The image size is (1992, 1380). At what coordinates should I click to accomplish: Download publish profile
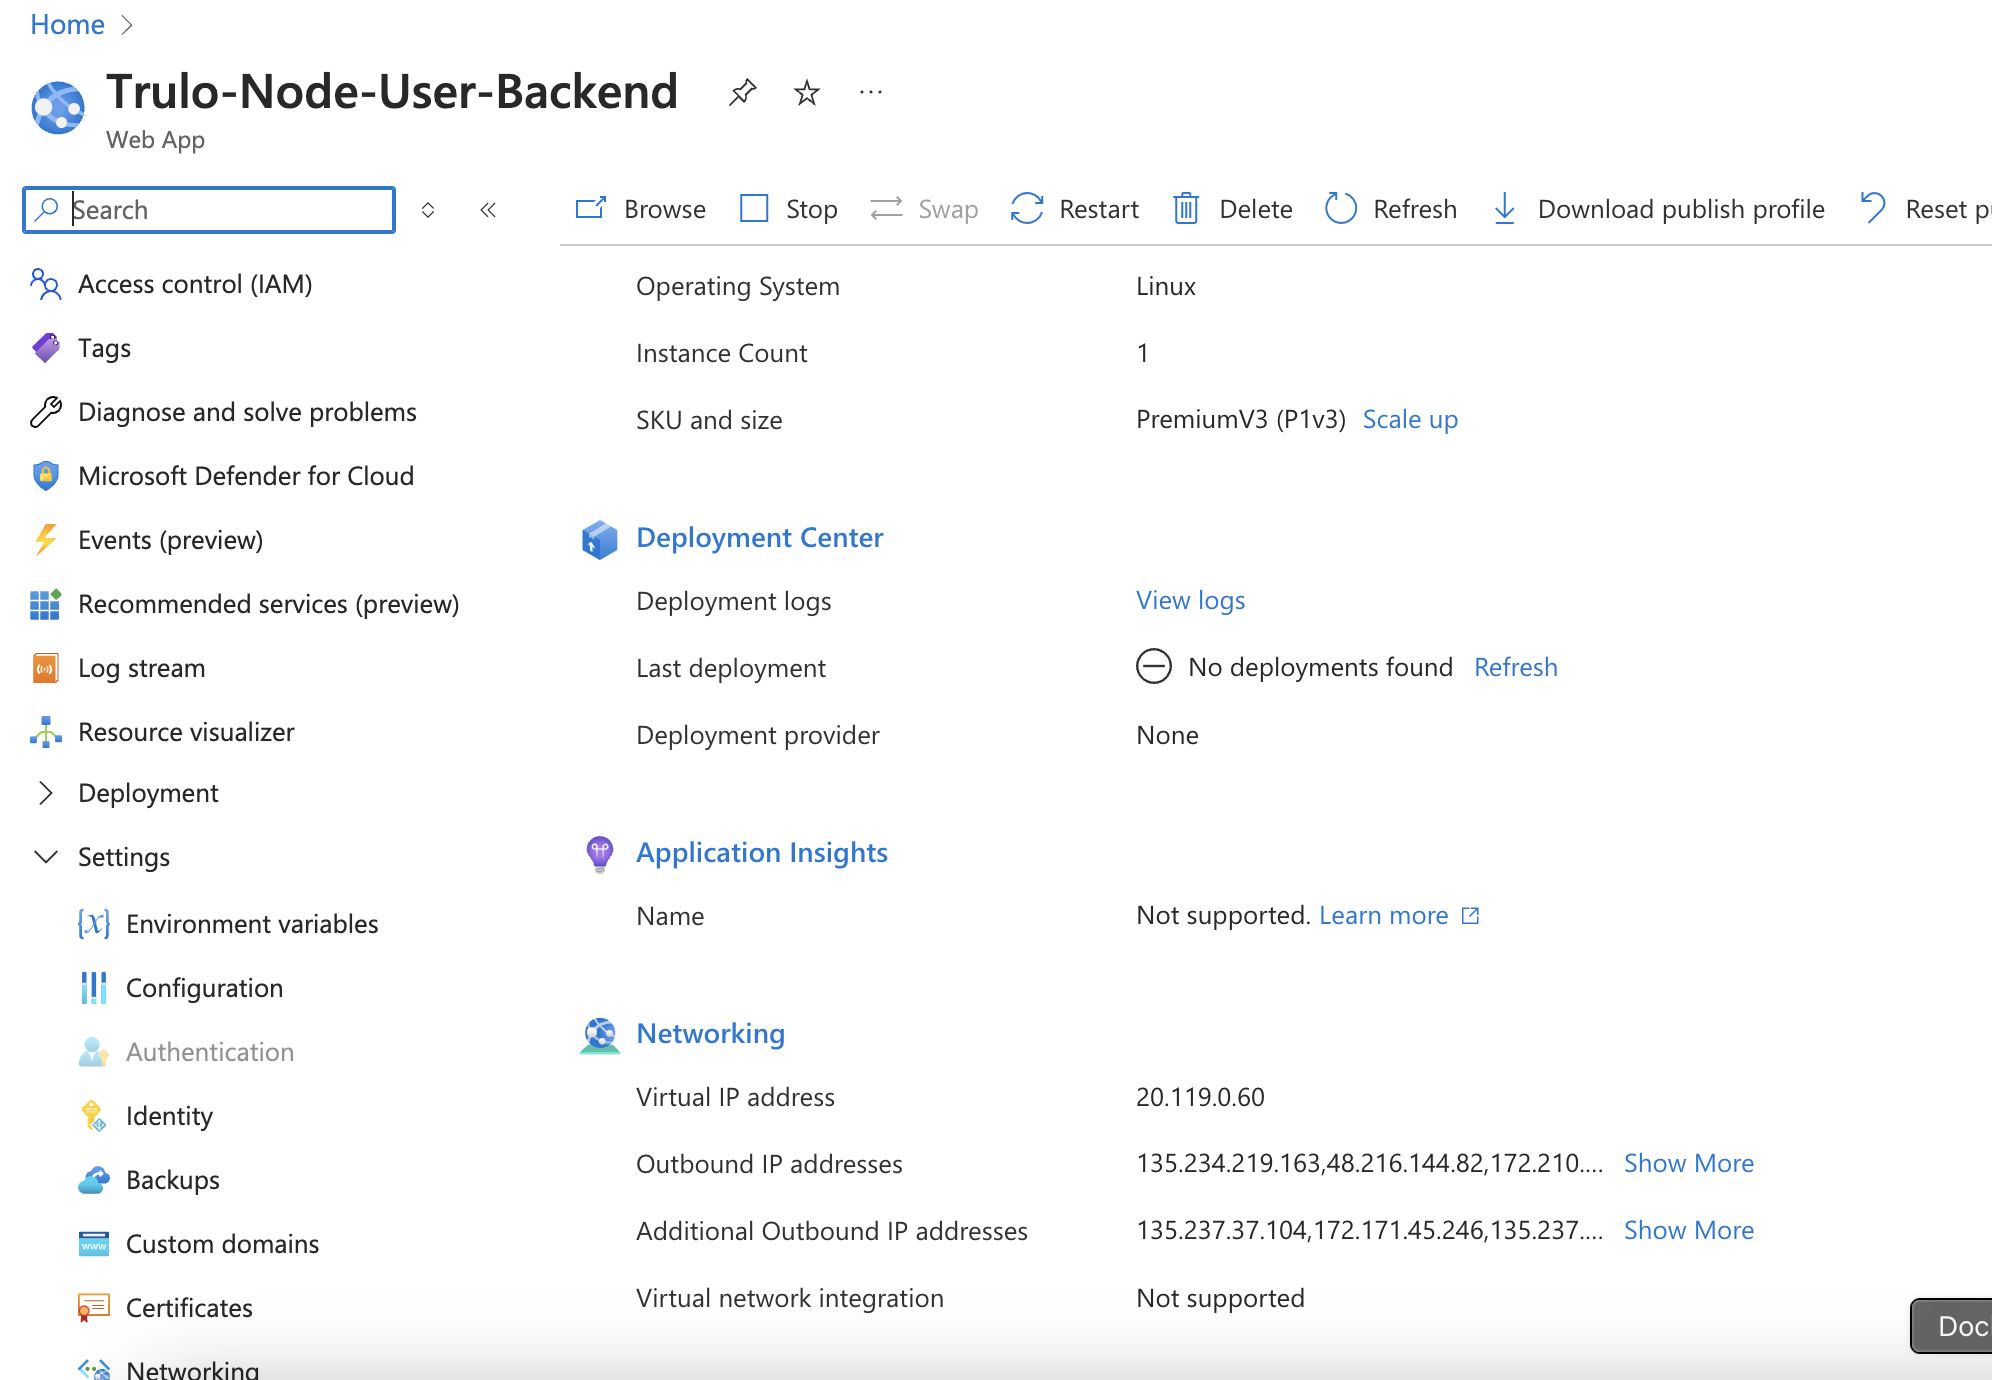click(x=1659, y=209)
